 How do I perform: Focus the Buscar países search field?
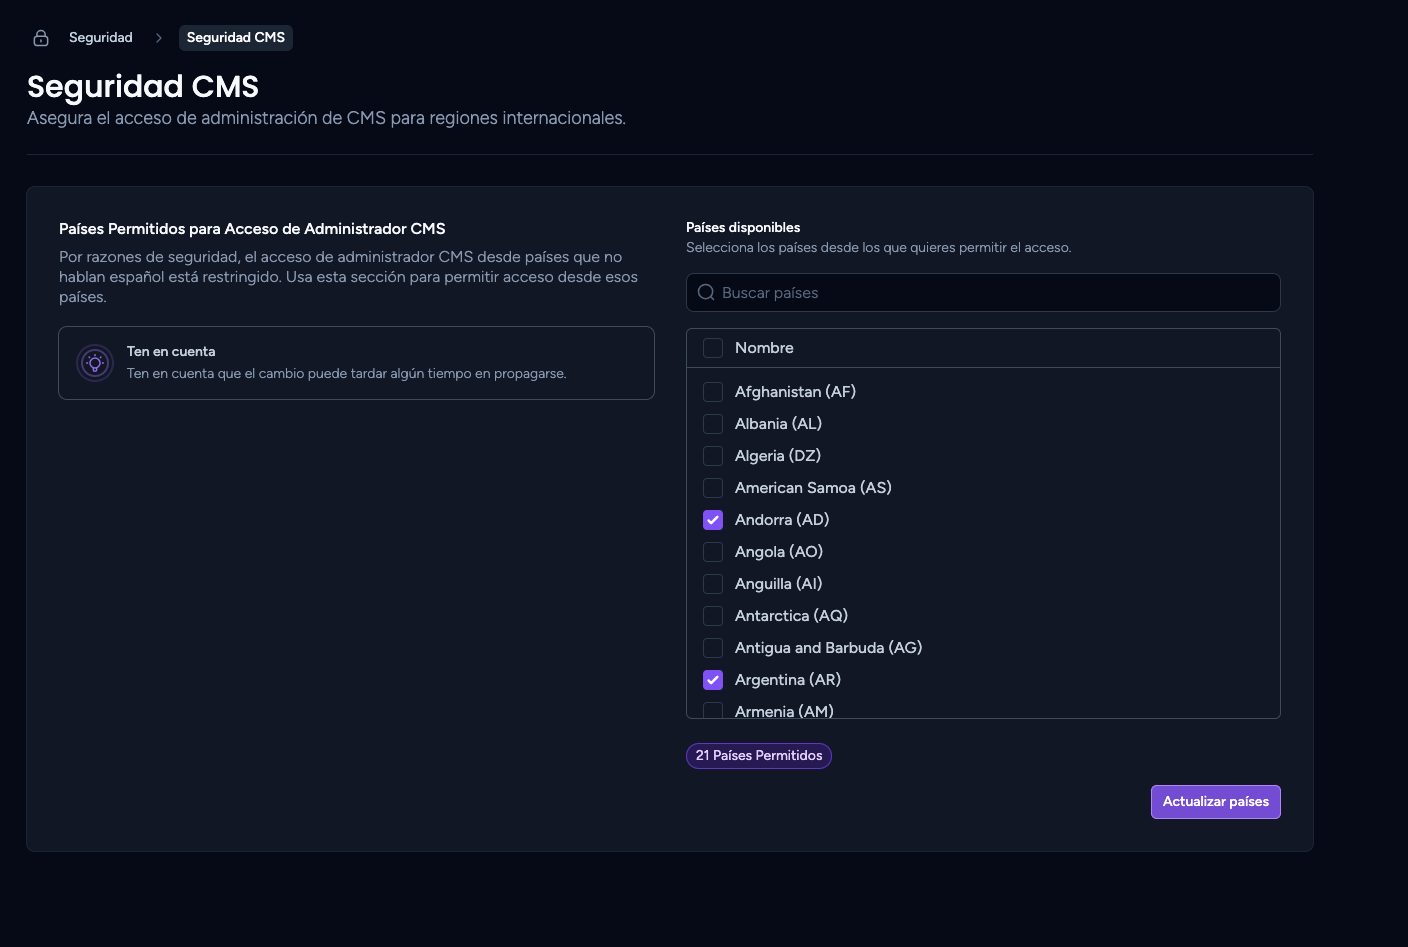983,292
